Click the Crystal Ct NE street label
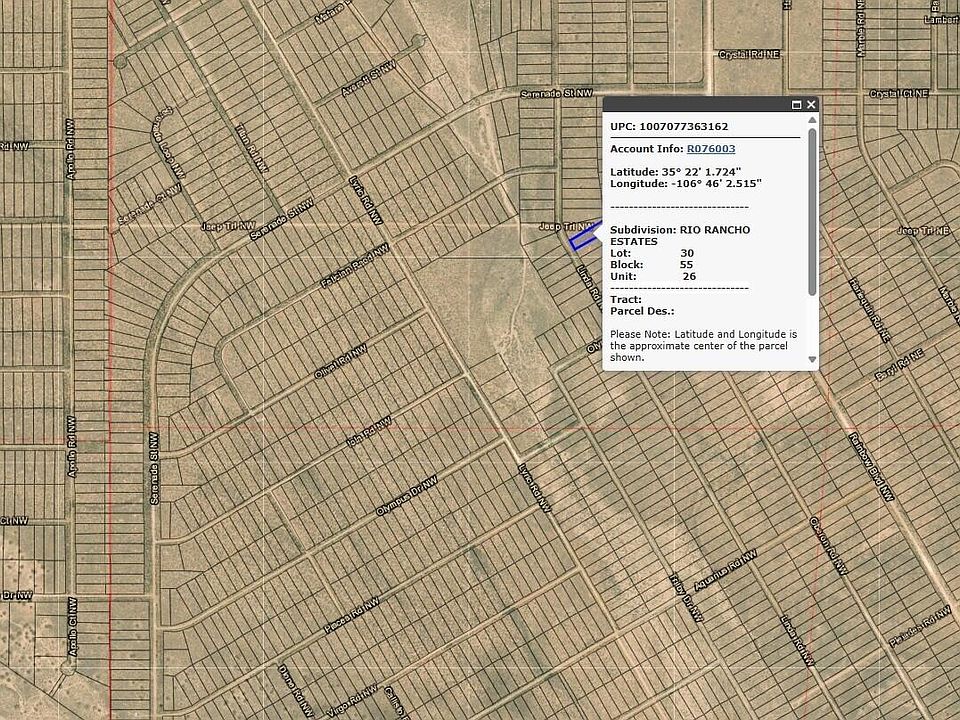The width and height of the screenshot is (960, 720). (899, 94)
